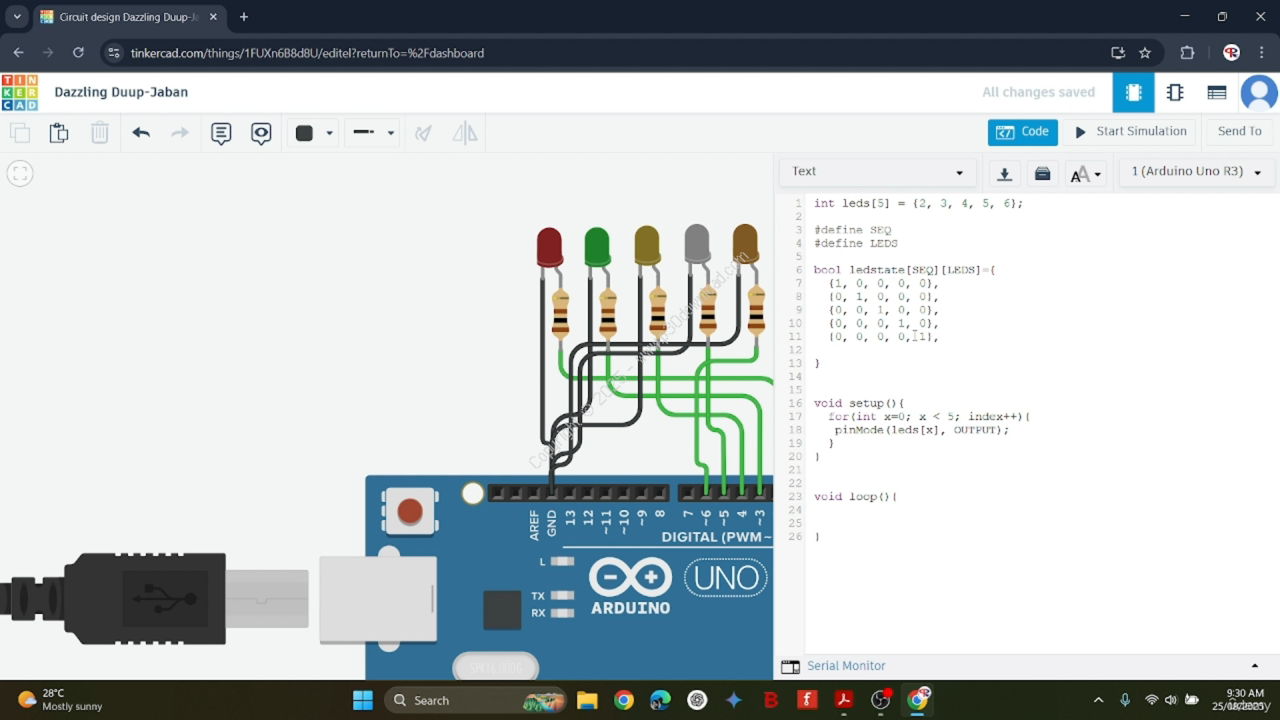The height and width of the screenshot is (720, 1280).
Task: Show hidden system tray icons
Action: pyautogui.click(x=1098, y=700)
